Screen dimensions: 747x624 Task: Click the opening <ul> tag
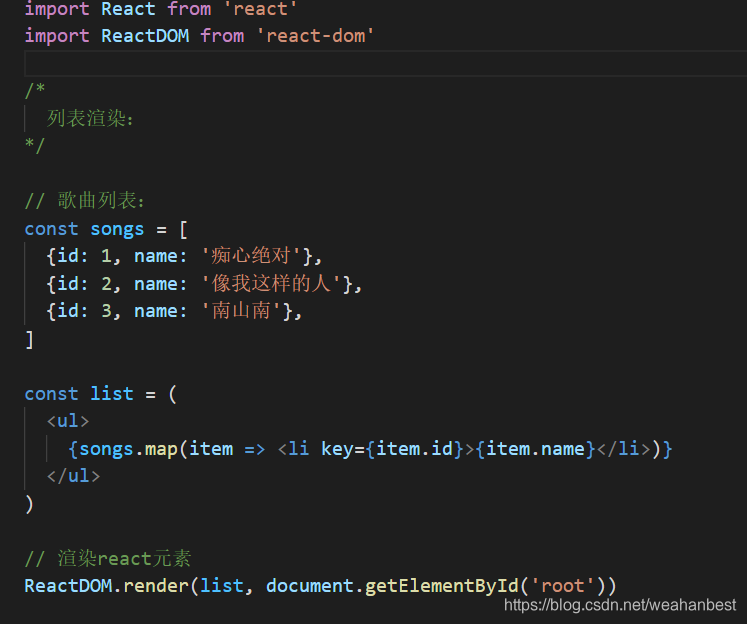pos(68,421)
